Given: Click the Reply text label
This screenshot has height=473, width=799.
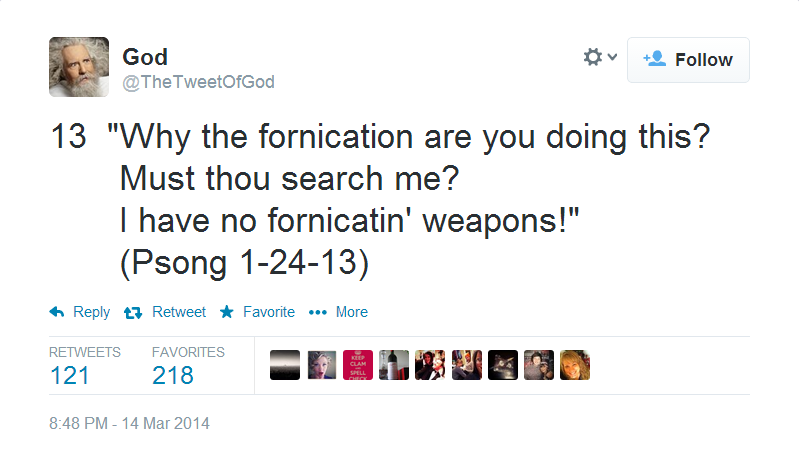Looking at the screenshot, I should 91,312.
